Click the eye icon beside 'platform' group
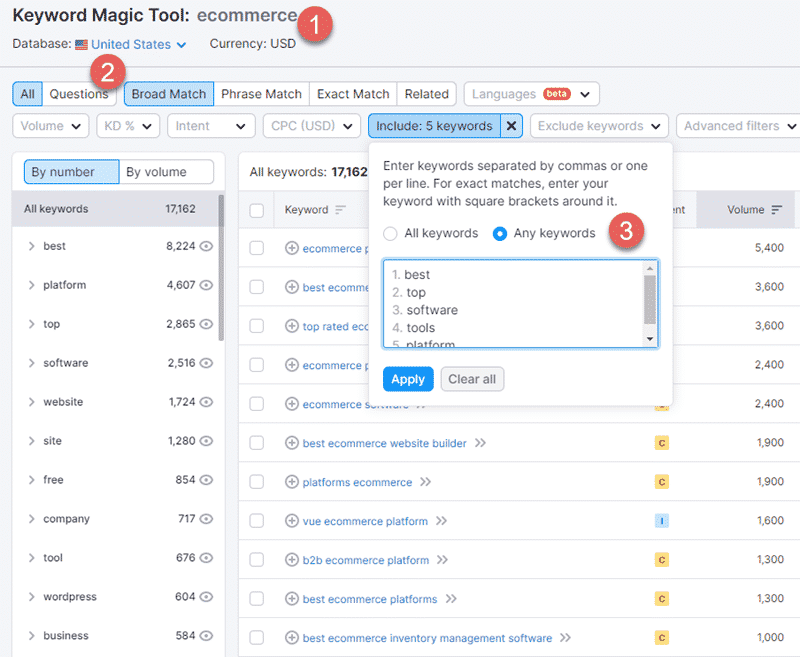800x657 pixels. [x=207, y=285]
